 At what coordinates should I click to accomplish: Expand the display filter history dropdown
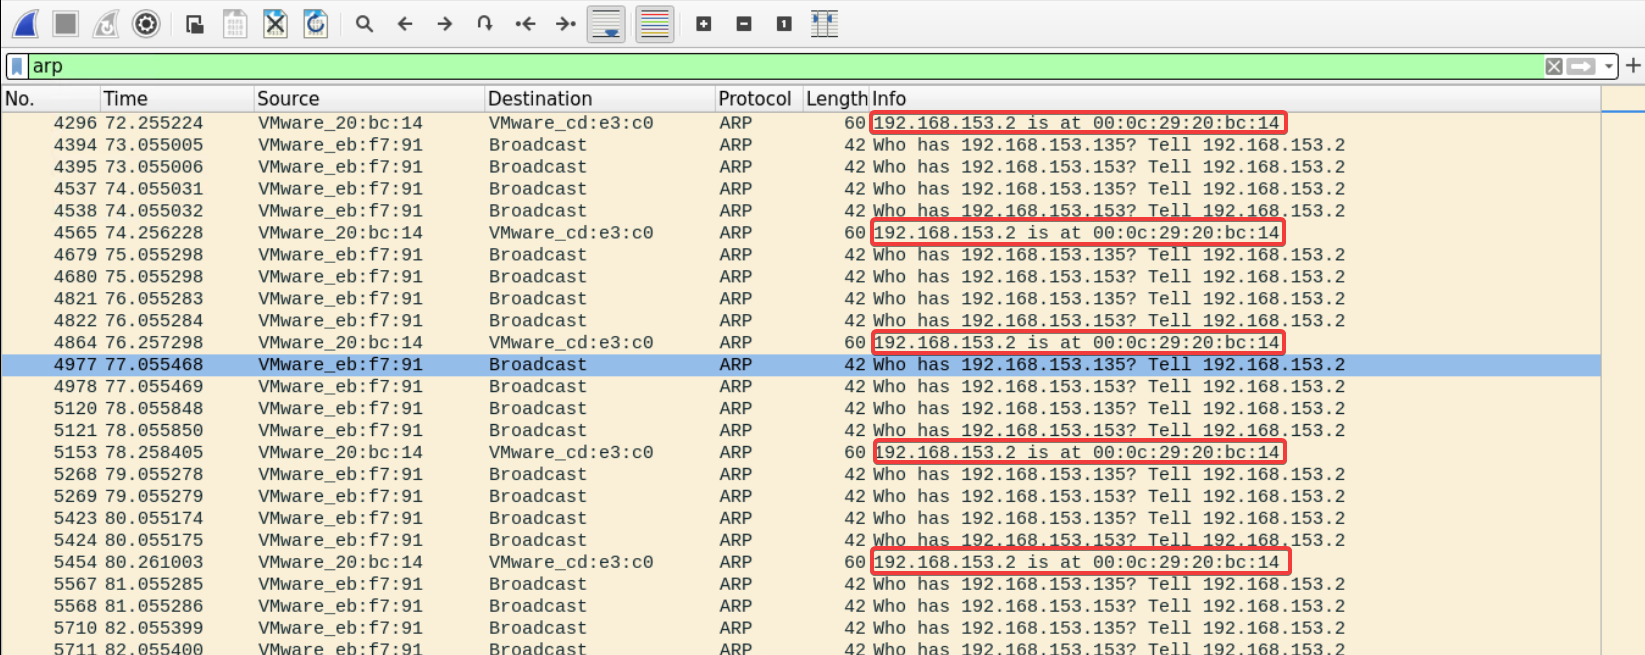point(1609,66)
